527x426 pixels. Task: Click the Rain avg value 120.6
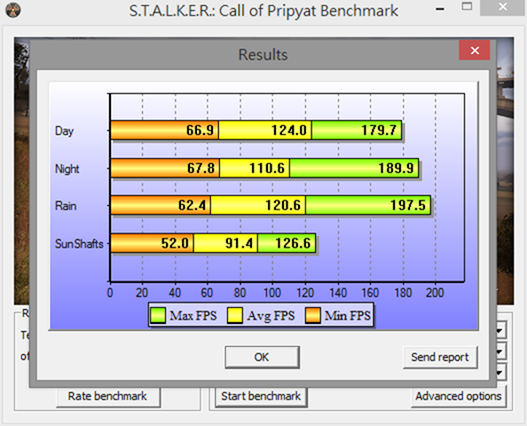click(x=283, y=205)
